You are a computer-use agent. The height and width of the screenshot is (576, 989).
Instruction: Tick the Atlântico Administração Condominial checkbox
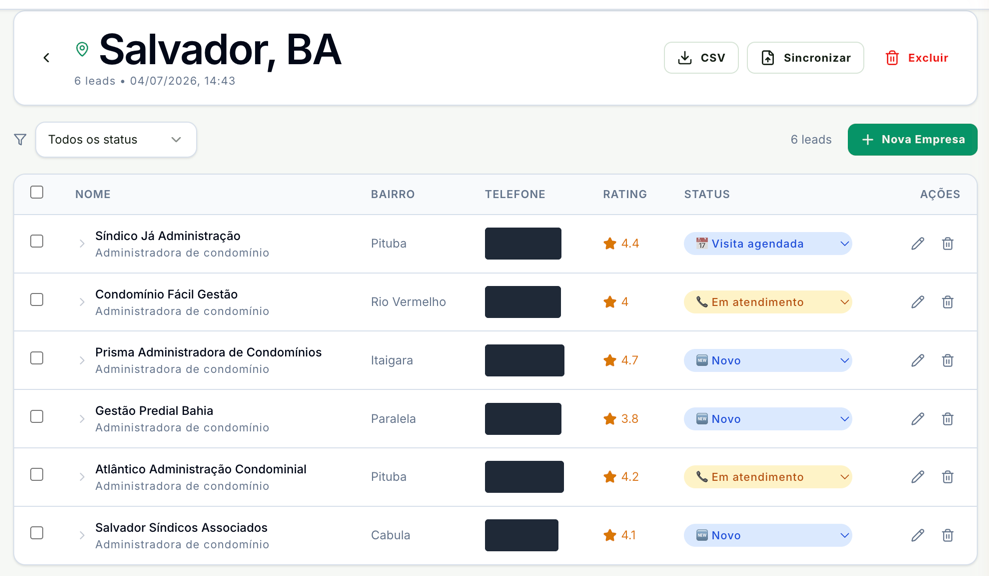[37, 475]
